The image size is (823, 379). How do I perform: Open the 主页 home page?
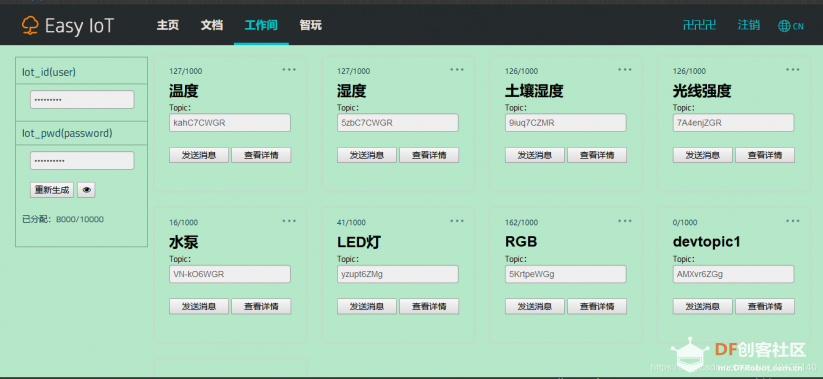point(167,25)
